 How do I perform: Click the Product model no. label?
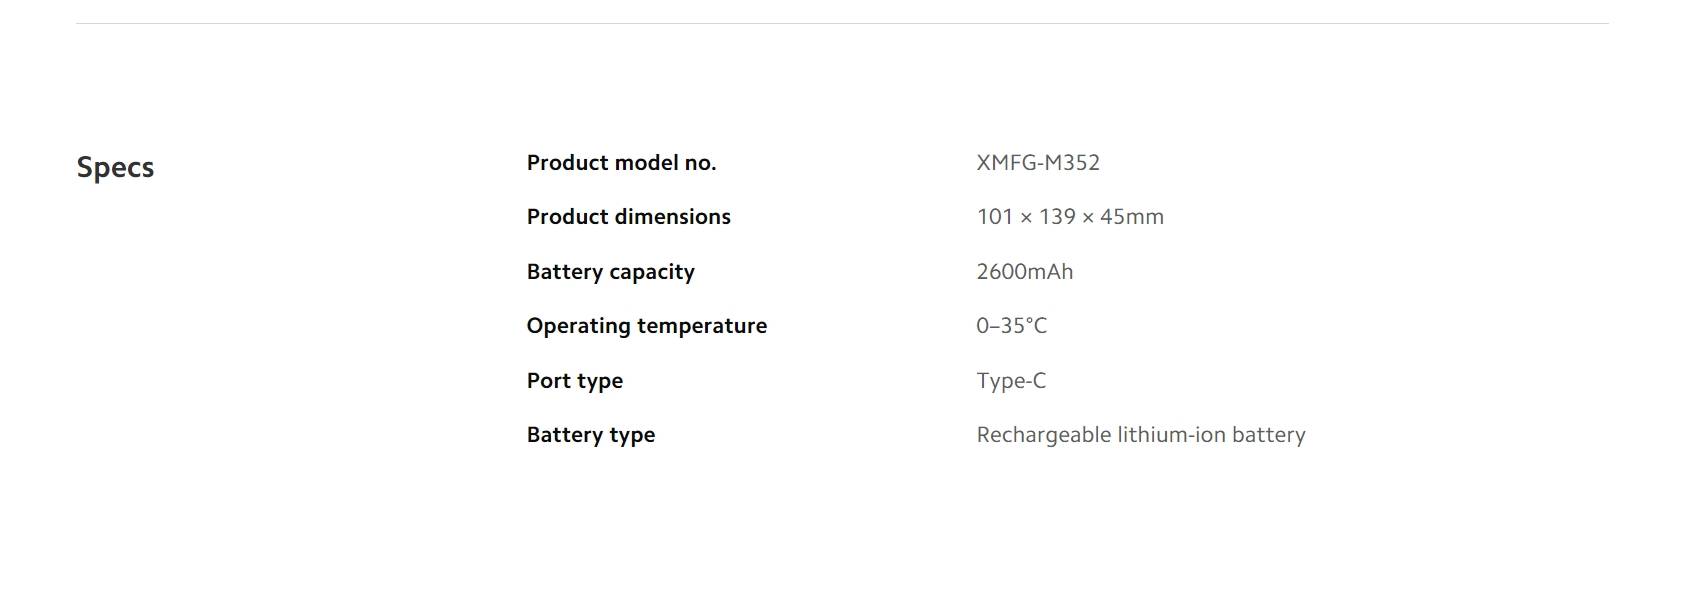[621, 163]
